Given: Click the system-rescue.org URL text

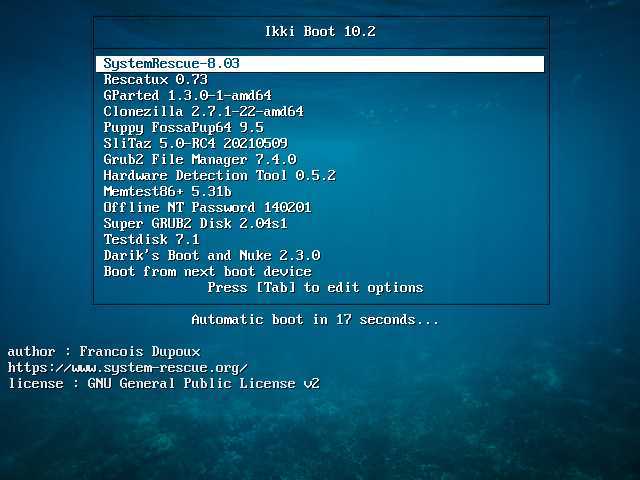Looking at the screenshot, I should [128, 368].
